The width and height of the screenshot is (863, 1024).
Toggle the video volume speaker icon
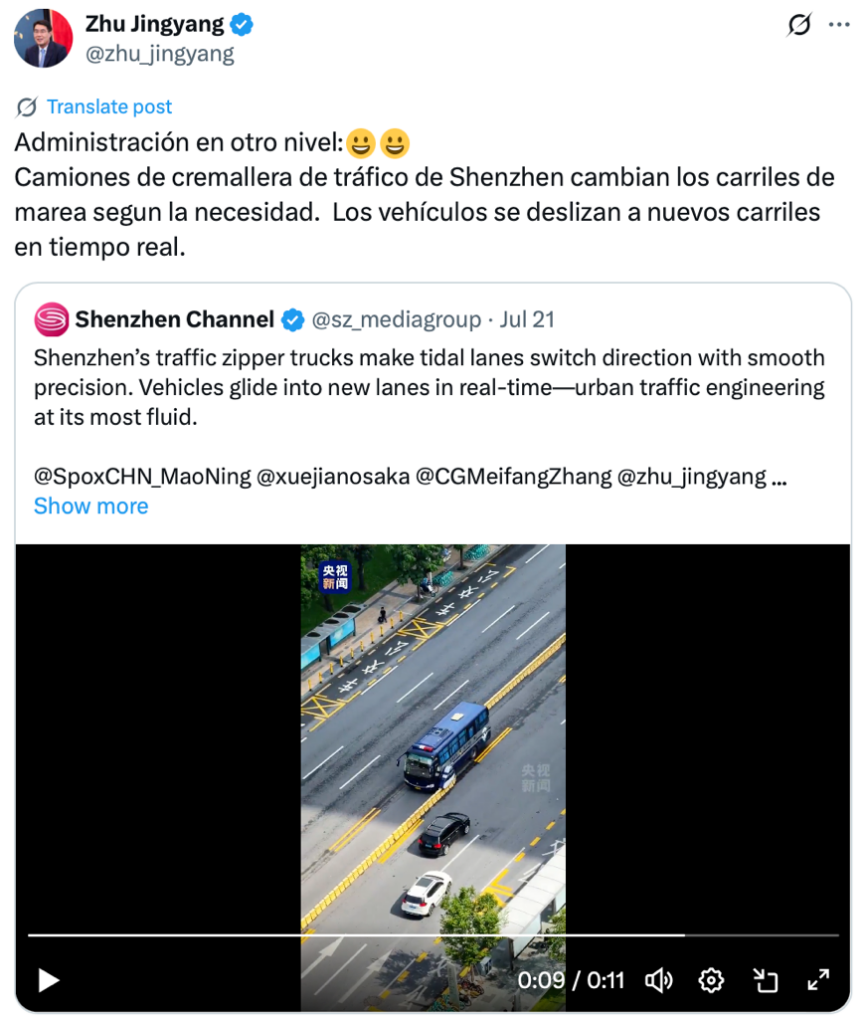pyautogui.click(x=659, y=980)
